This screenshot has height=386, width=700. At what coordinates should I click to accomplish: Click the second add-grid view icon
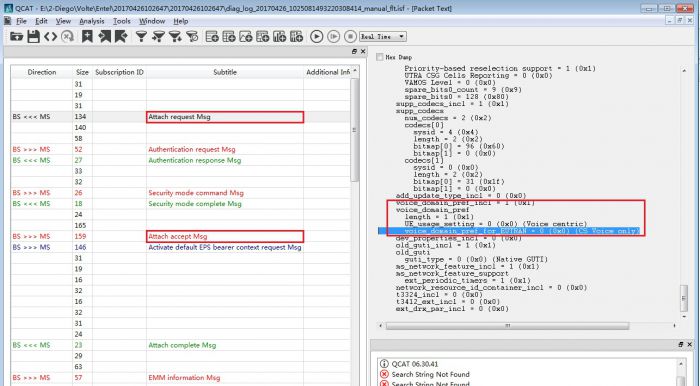click(x=229, y=37)
